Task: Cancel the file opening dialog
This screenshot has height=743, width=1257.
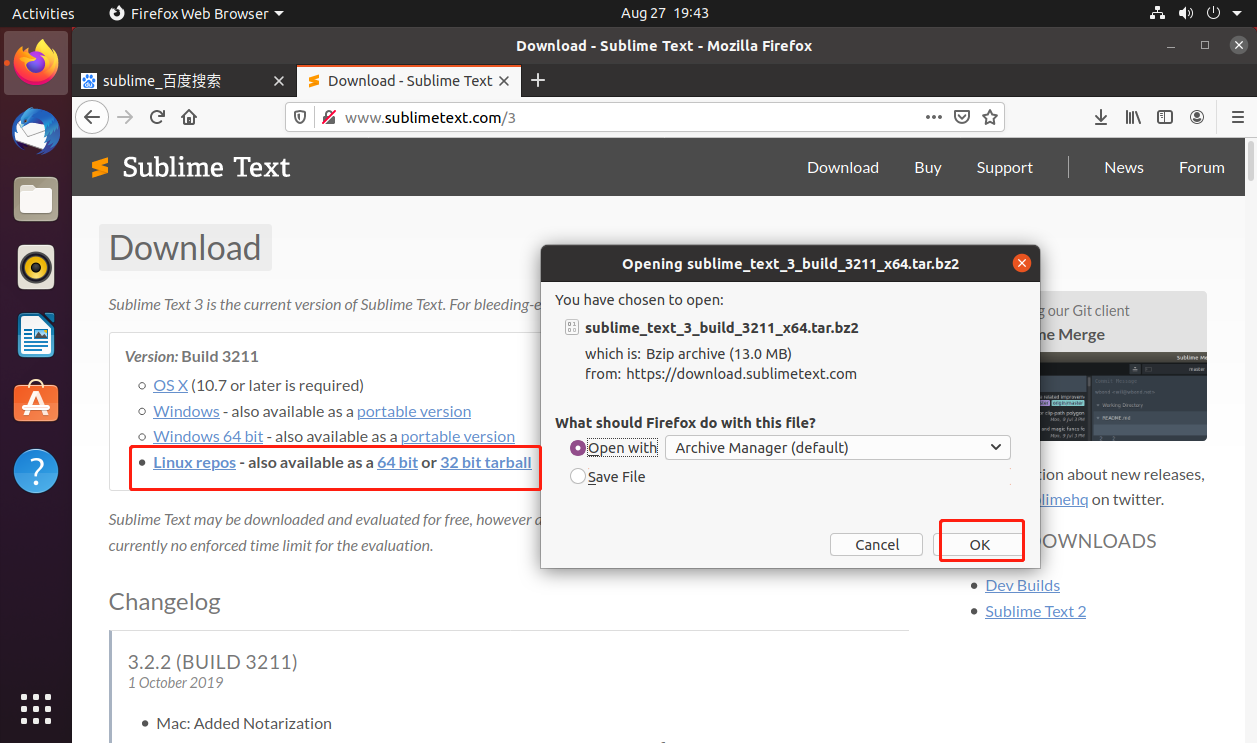Action: tap(877, 544)
